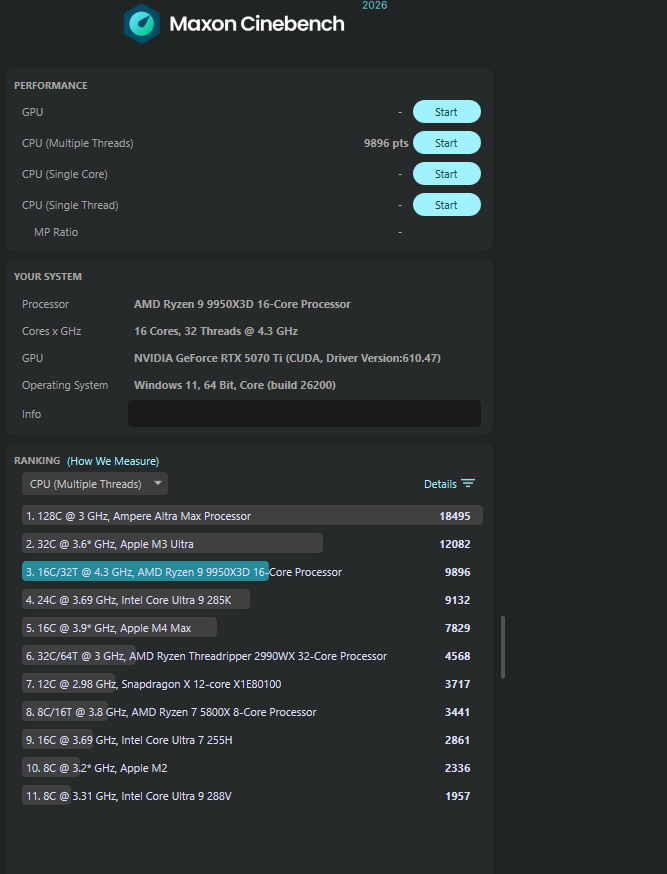The height and width of the screenshot is (874, 667).
Task: Click the MP Ratio label
Action: click(56, 232)
